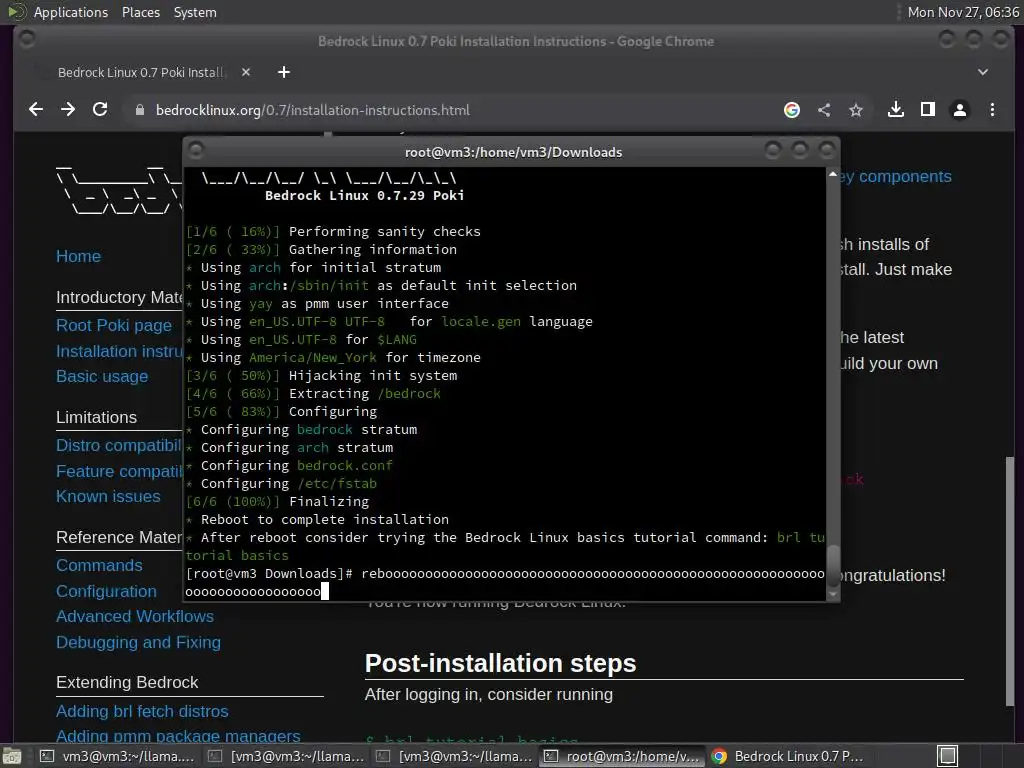The width and height of the screenshot is (1024, 768).
Task: Click the key components link
Action: (896, 176)
